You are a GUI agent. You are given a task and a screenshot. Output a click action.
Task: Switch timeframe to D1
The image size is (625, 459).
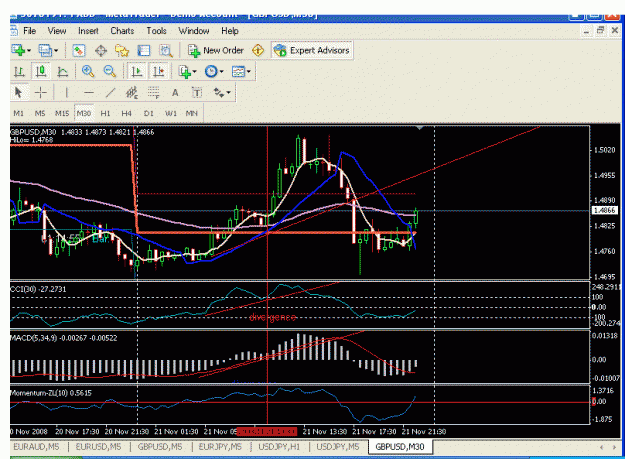click(149, 114)
